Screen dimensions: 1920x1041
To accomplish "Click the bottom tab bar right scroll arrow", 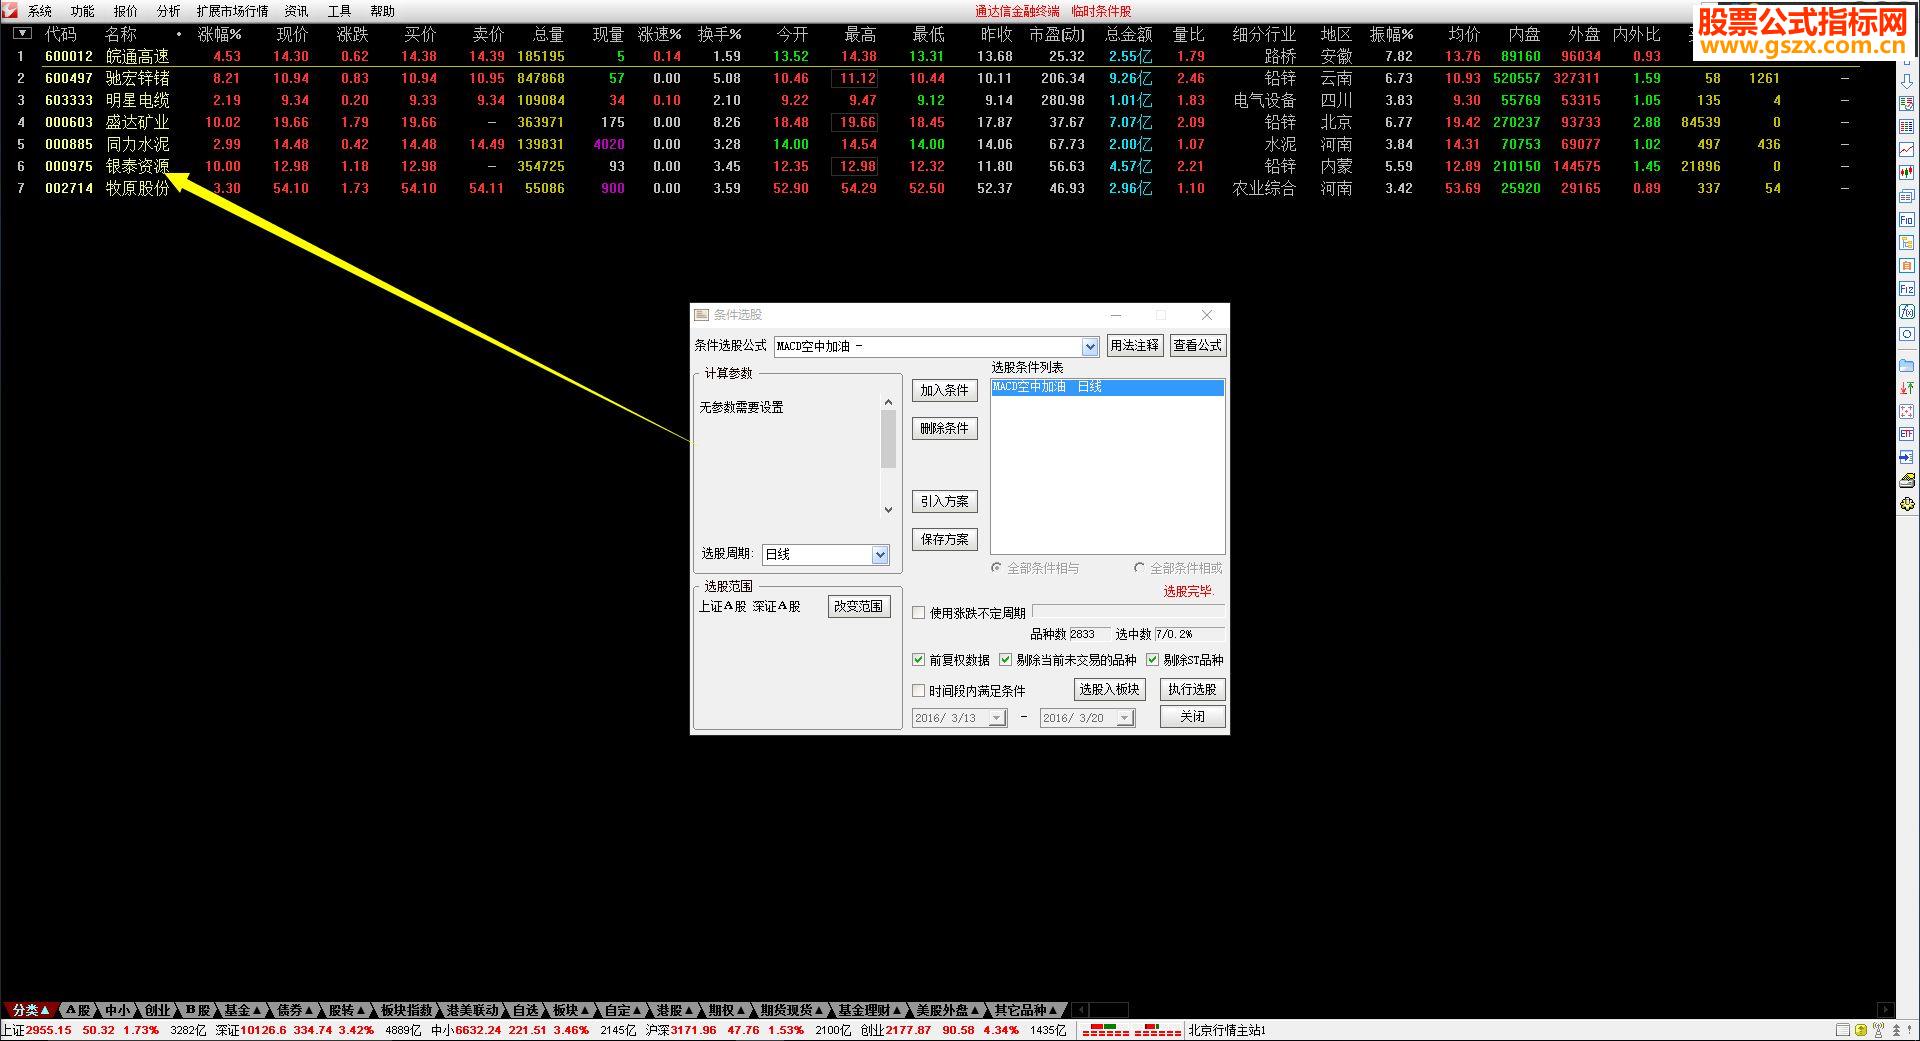I will point(1886,1010).
